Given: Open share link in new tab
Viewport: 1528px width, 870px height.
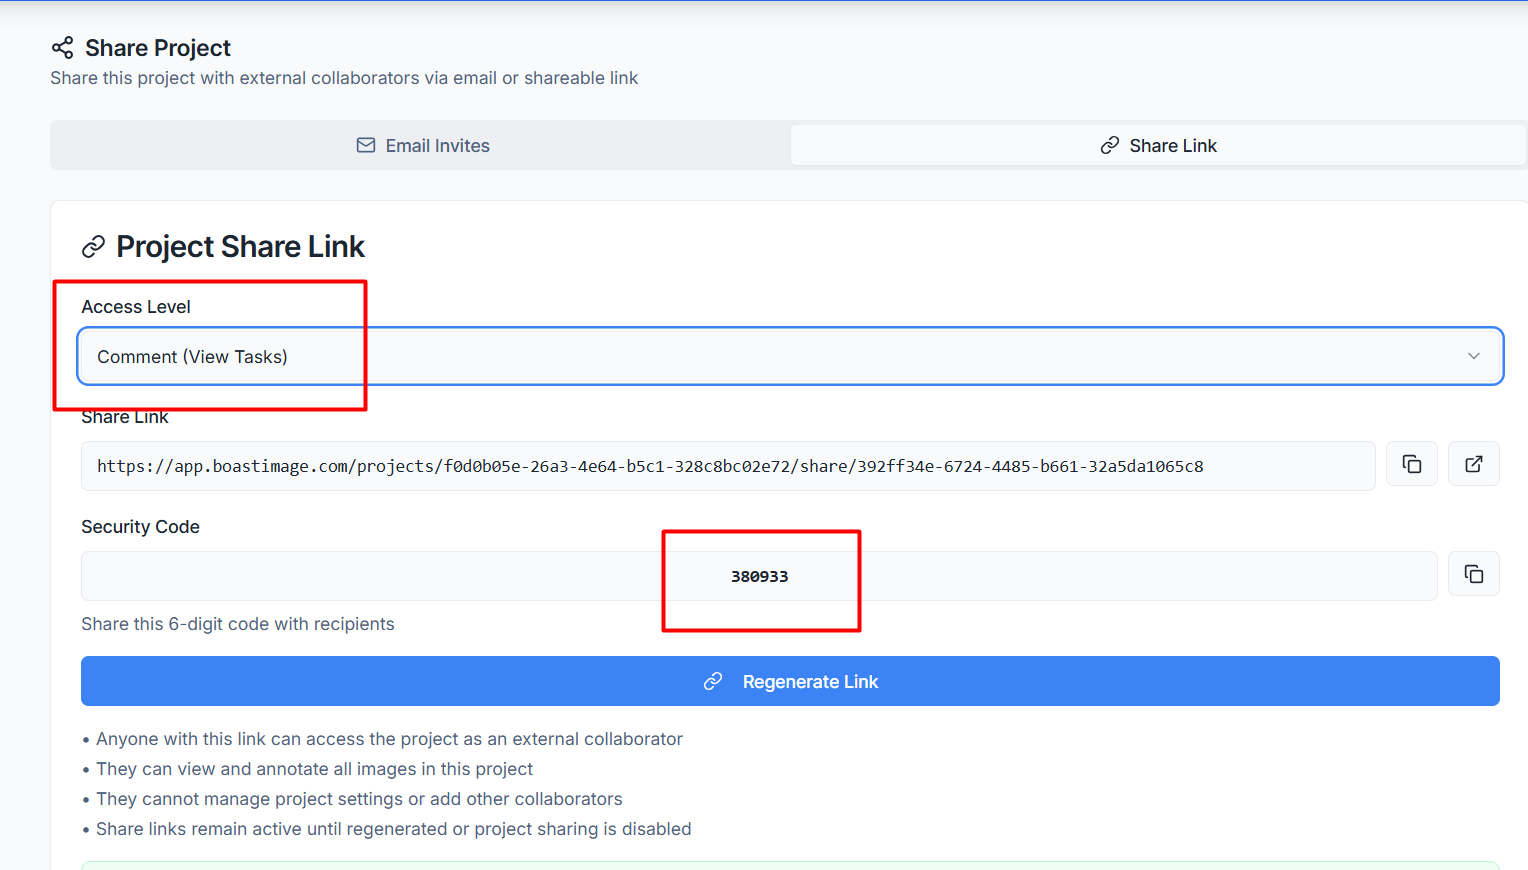Looking at the screenshot, I should pos(1473,464).
